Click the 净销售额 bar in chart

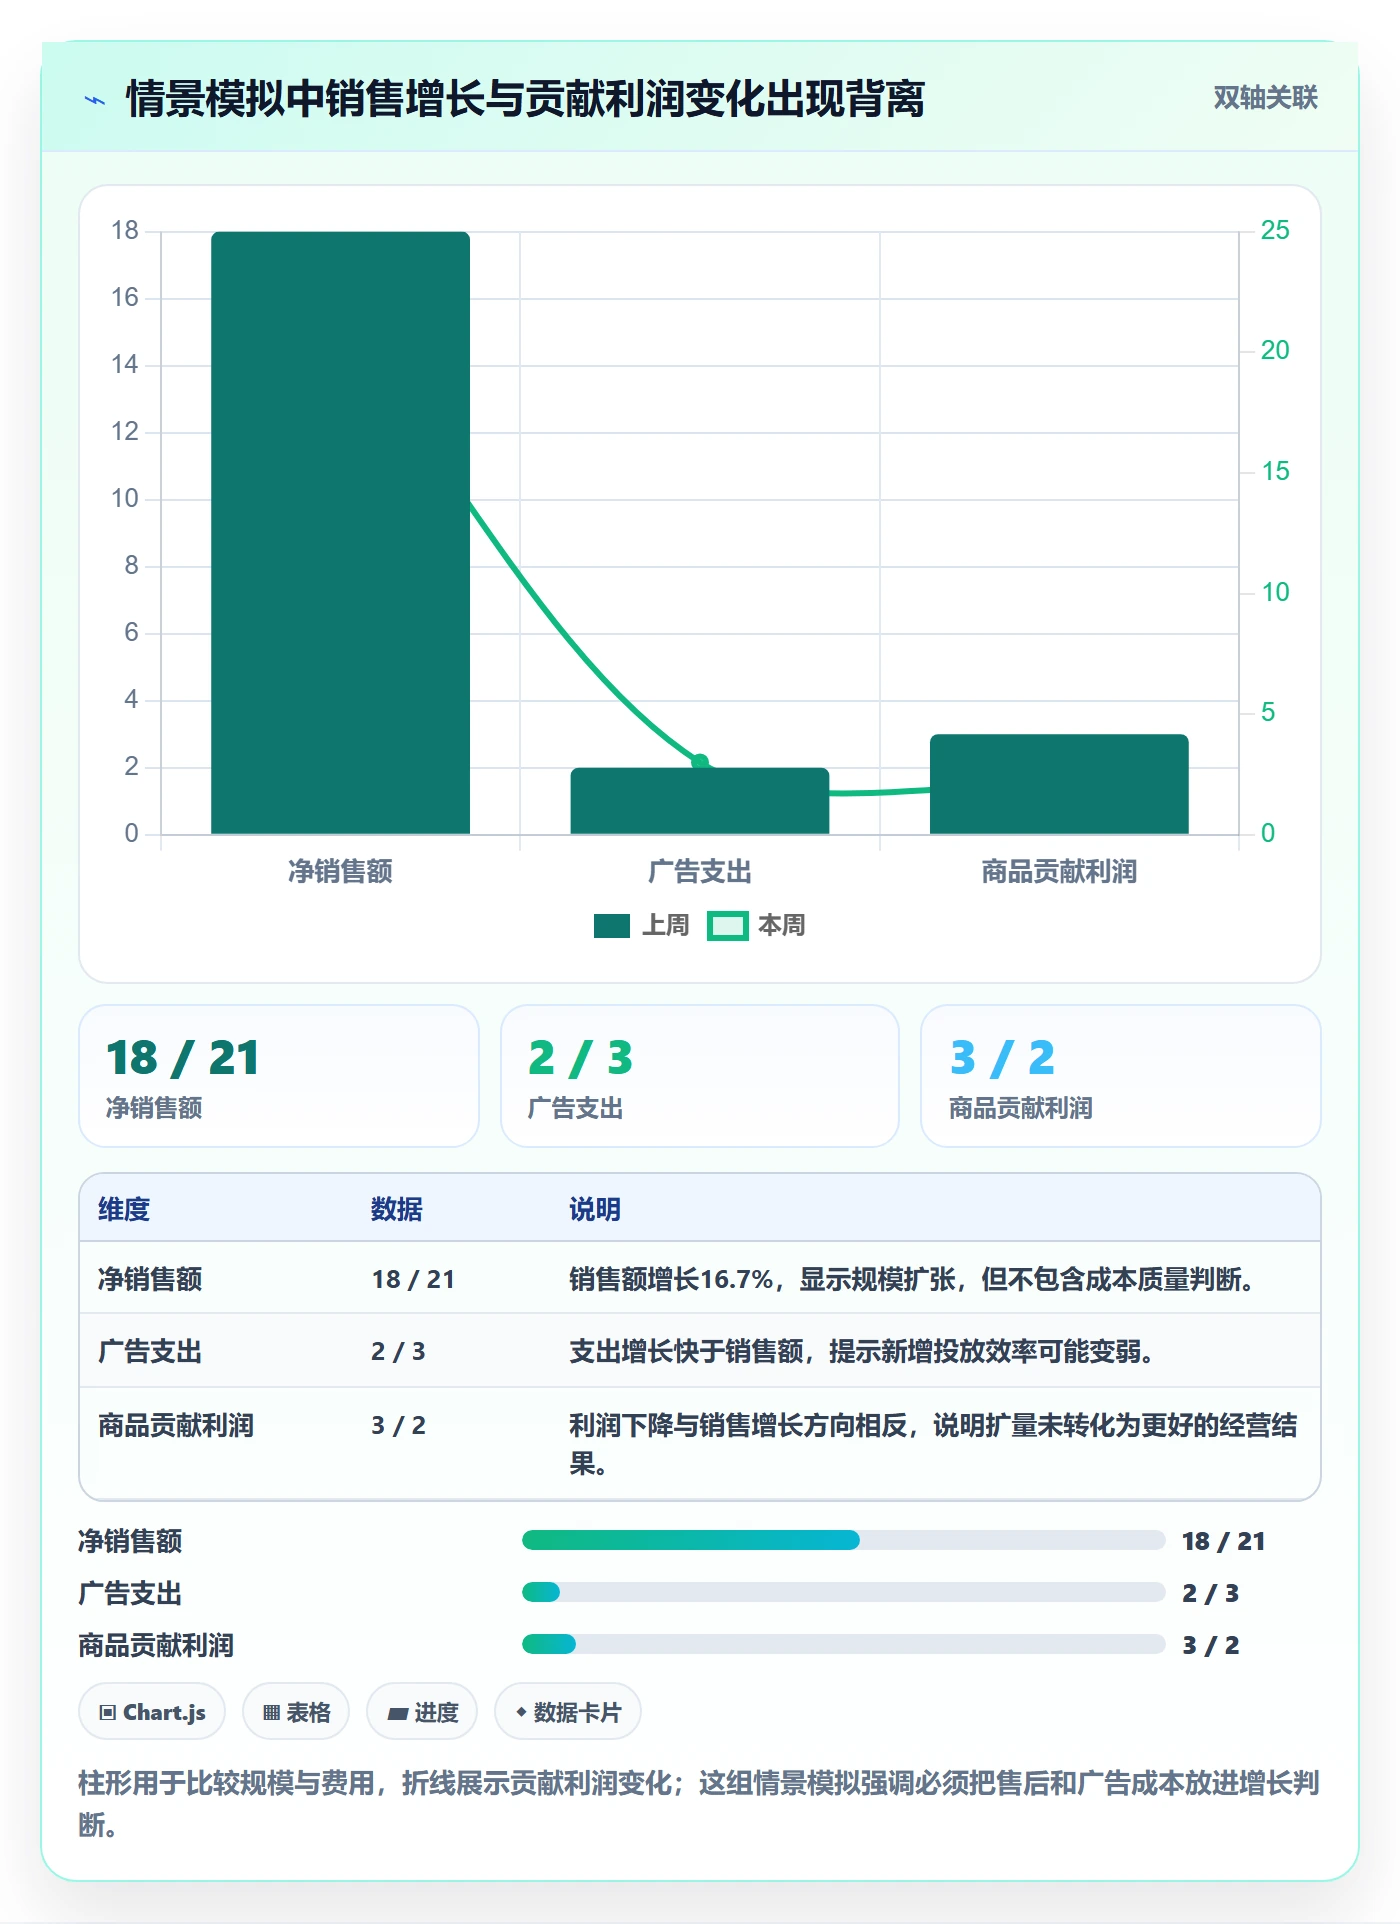coord(340,532)
